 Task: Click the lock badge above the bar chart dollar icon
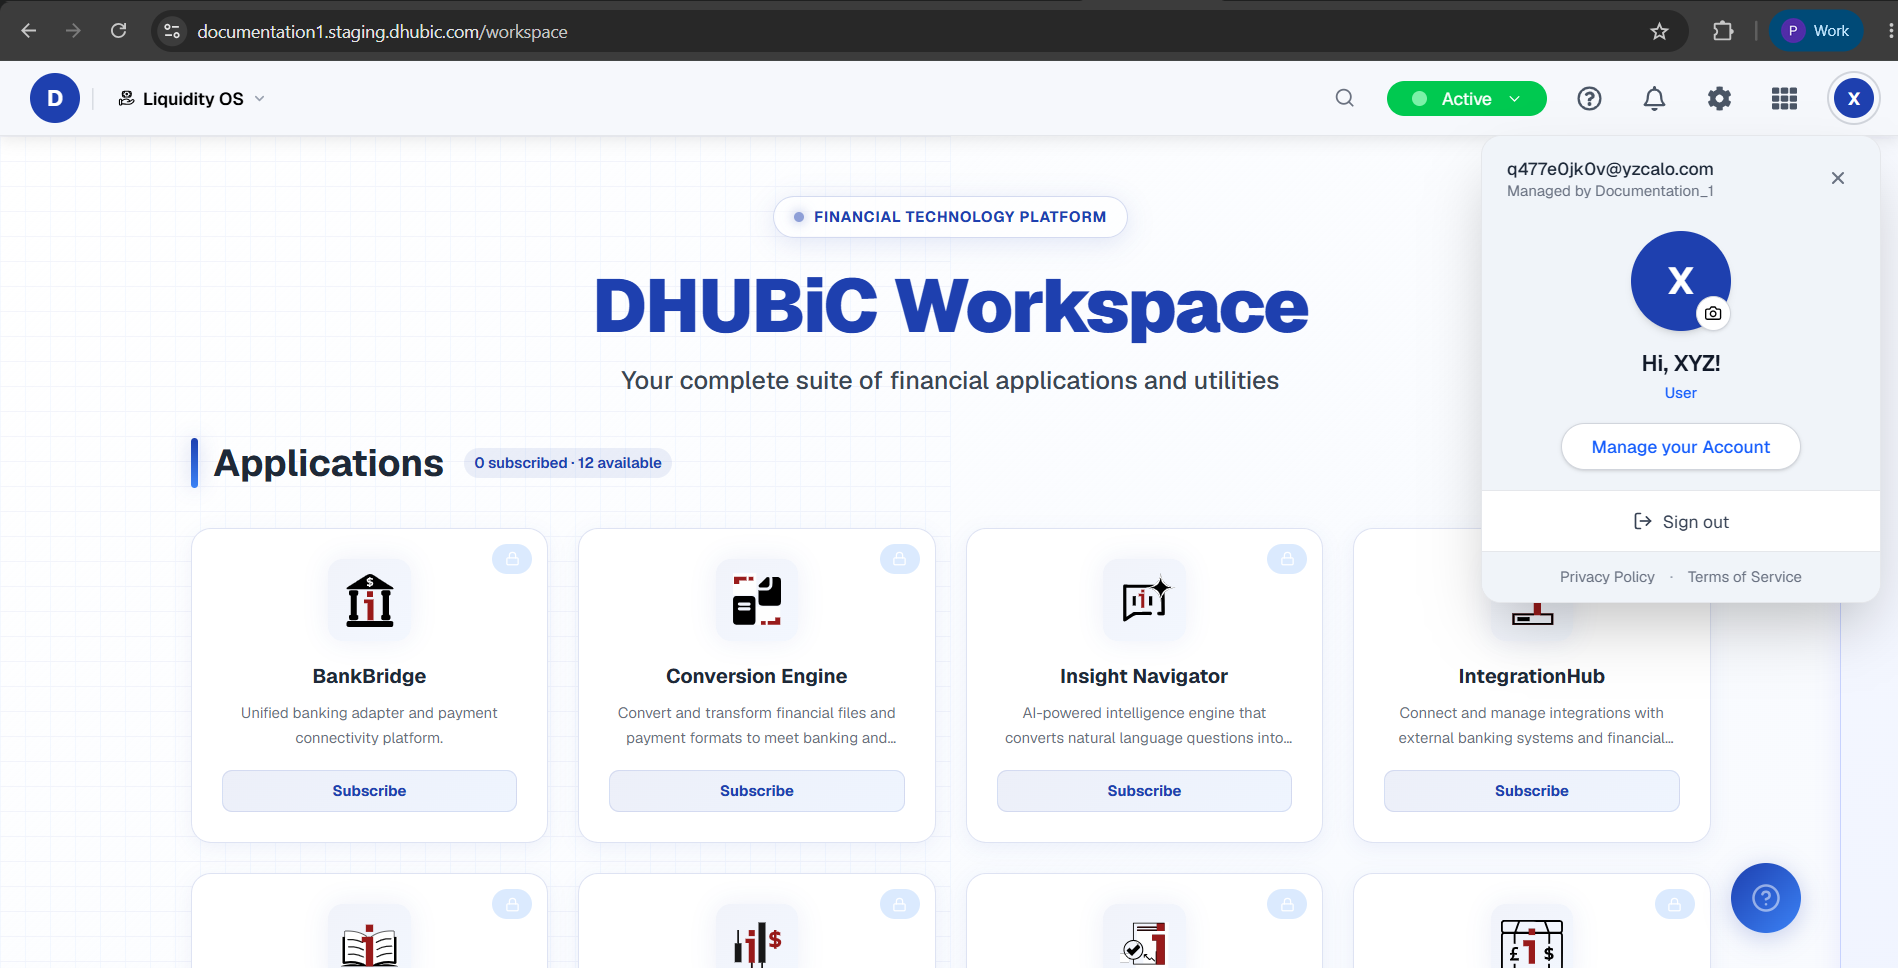click(x=899, y=904)
